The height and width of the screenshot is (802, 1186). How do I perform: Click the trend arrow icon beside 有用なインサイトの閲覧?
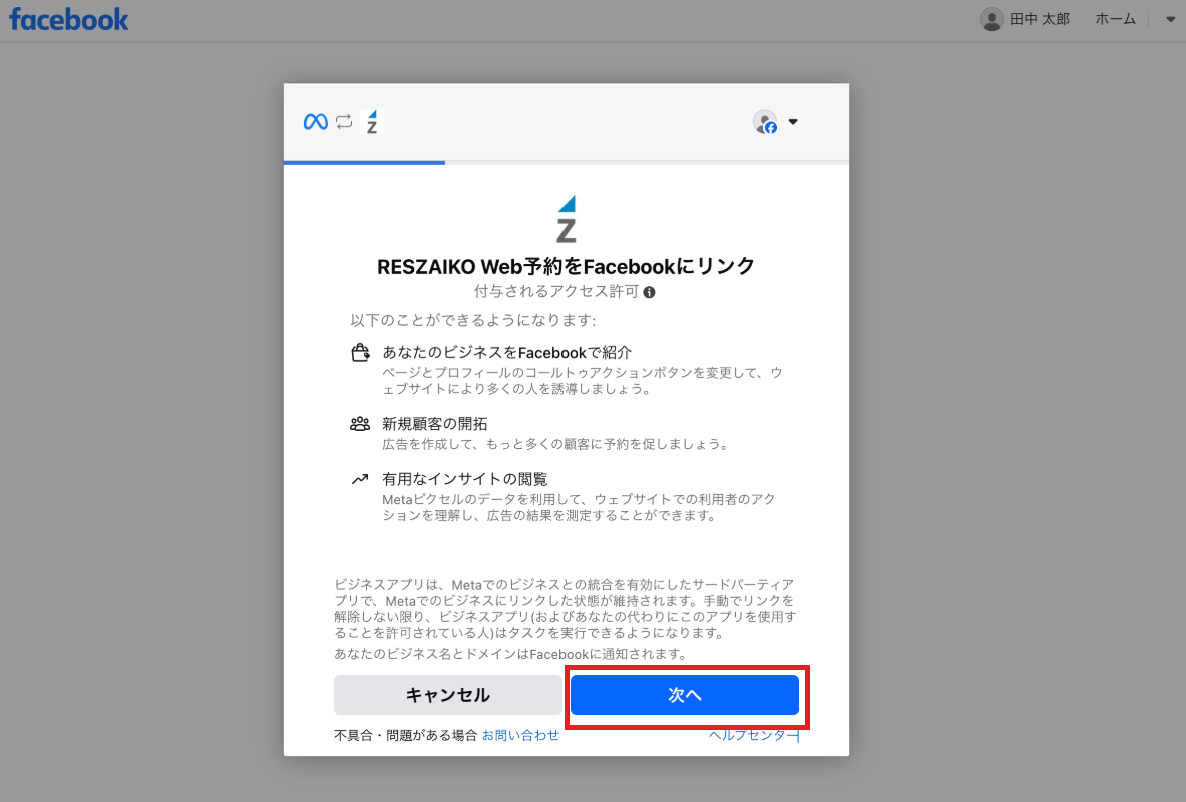tap(360, 479)
